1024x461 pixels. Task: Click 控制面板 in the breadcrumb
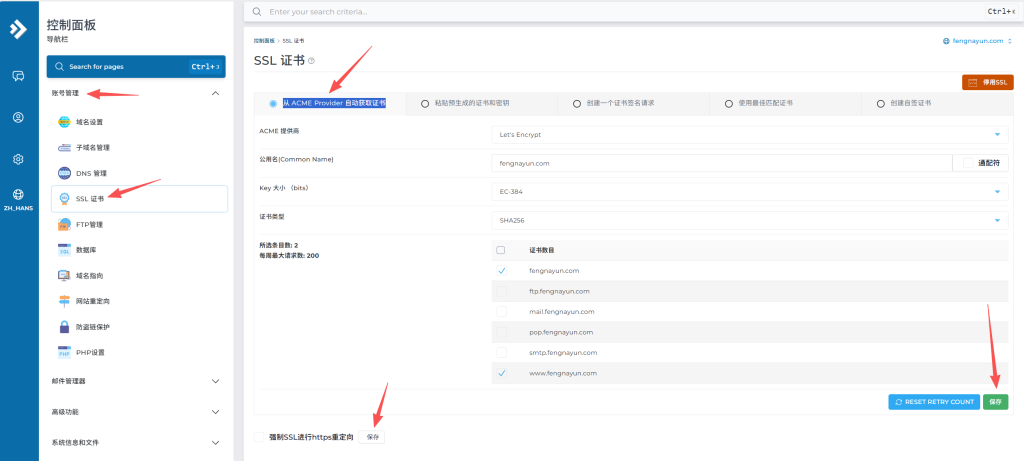click(262, 41)
